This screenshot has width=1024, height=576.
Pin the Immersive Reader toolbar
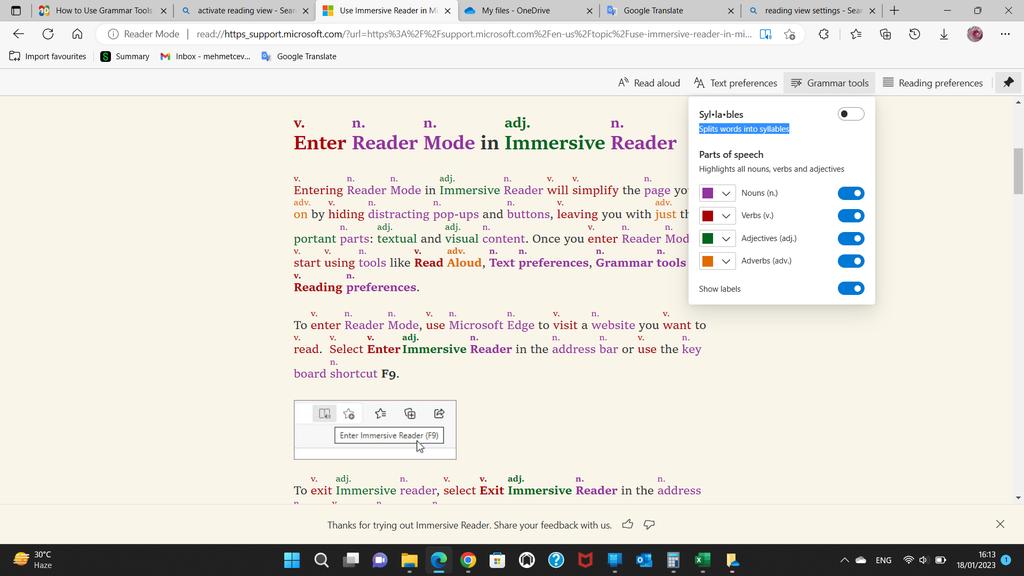[x=1008, y=82]
